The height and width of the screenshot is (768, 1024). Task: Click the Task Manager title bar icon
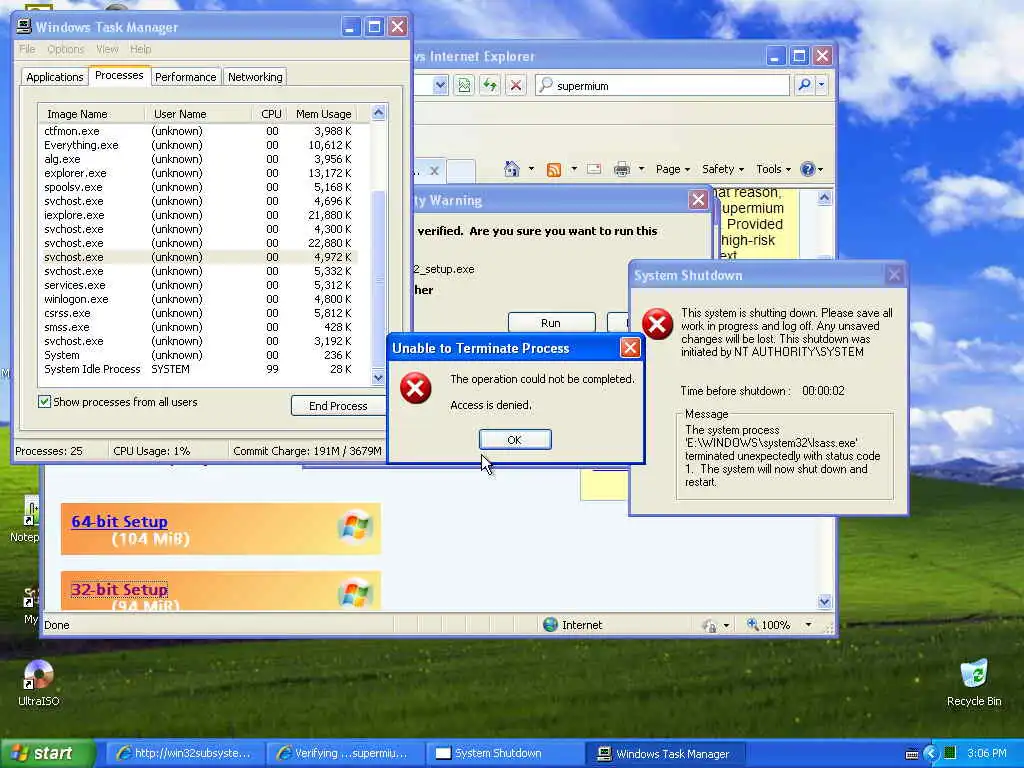(x=24, y=26)
